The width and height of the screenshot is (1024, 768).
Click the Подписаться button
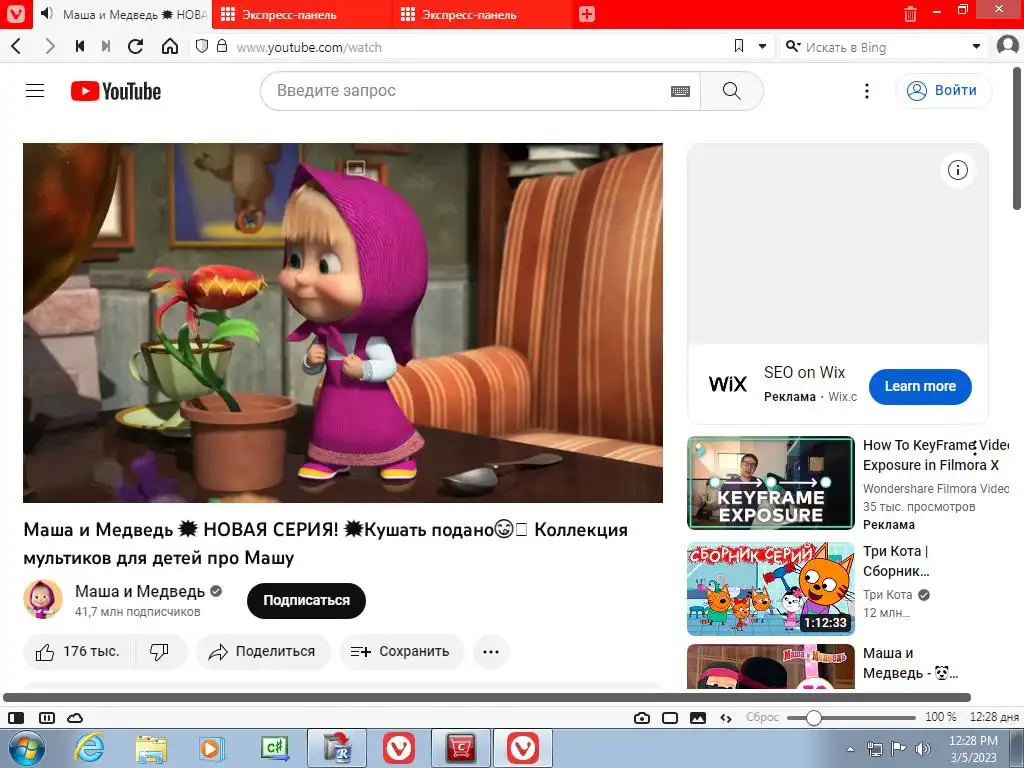point(306,600)
